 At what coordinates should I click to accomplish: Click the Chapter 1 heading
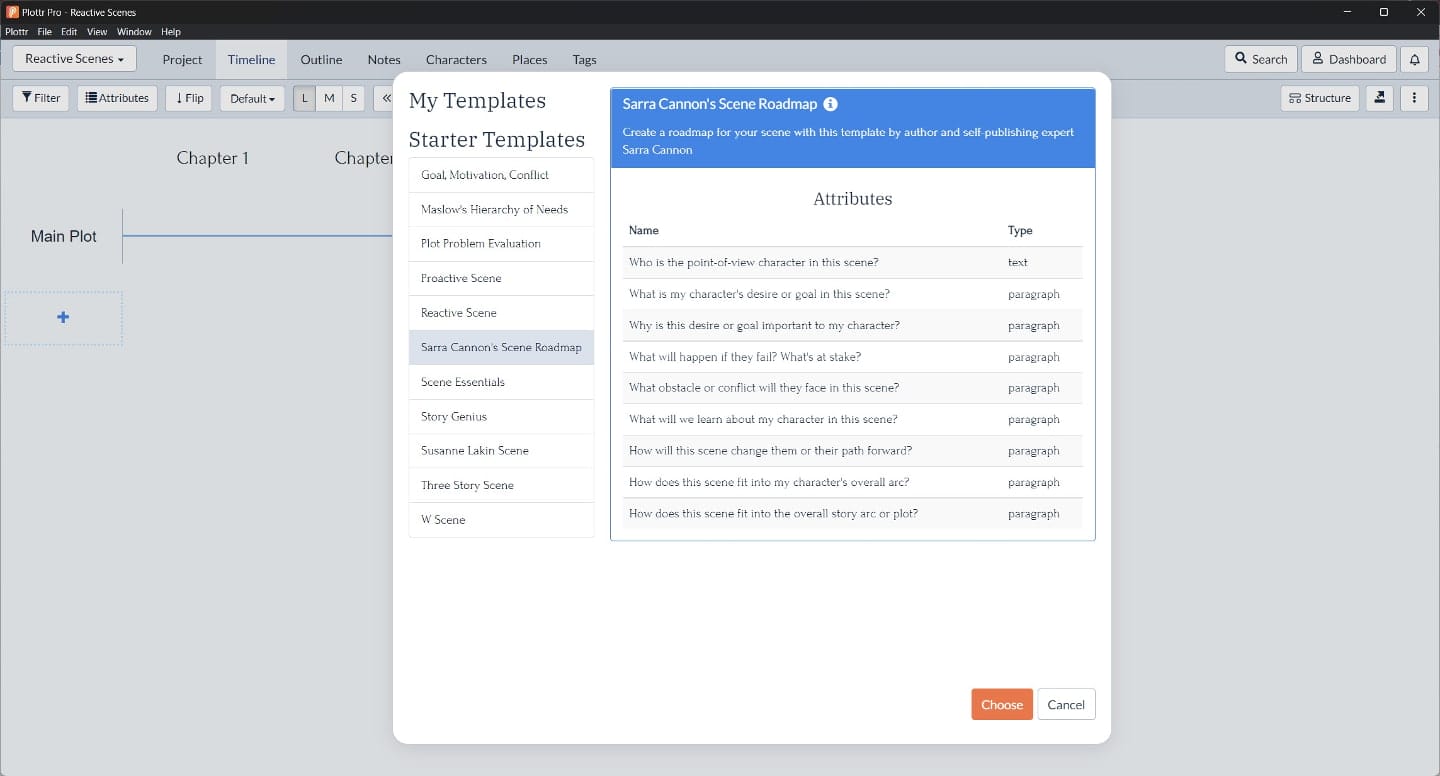click(x=212, y=158)
